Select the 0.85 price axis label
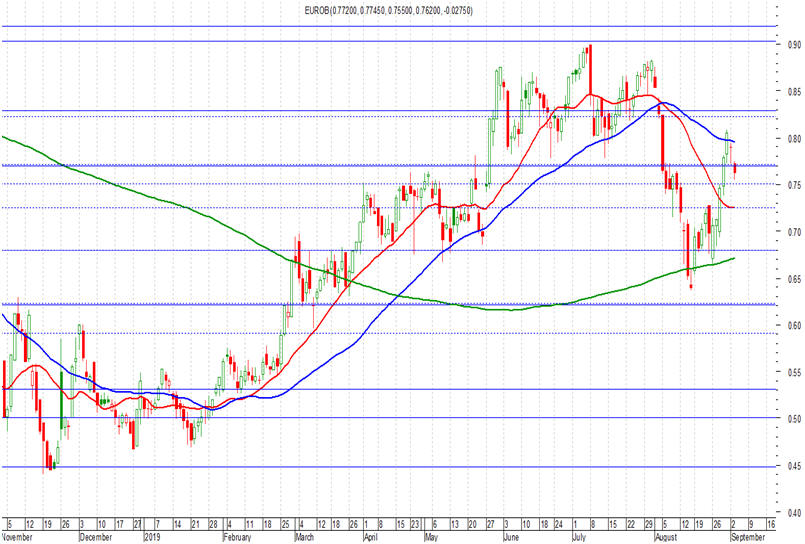This screenshot has height=544, width=805. [x=794, y=92]
